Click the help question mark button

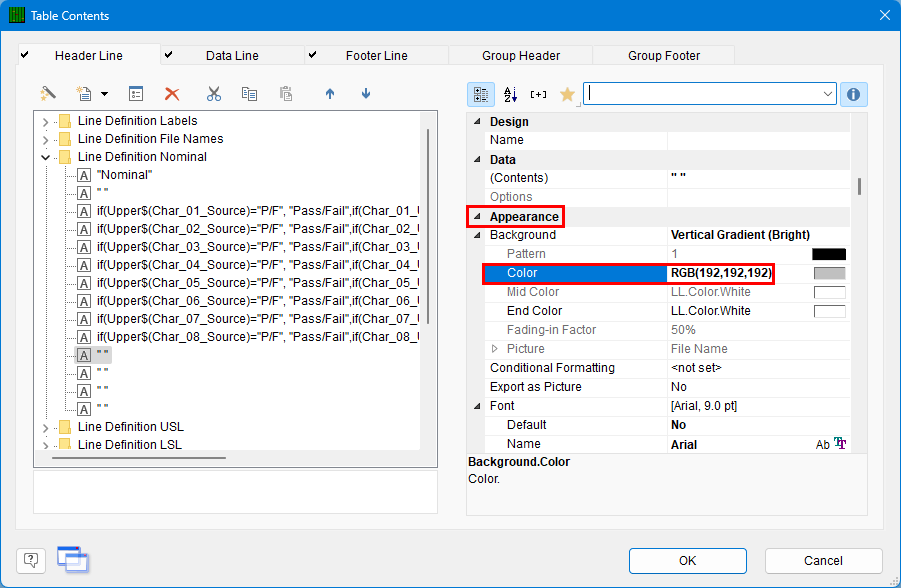coord(31,560)
